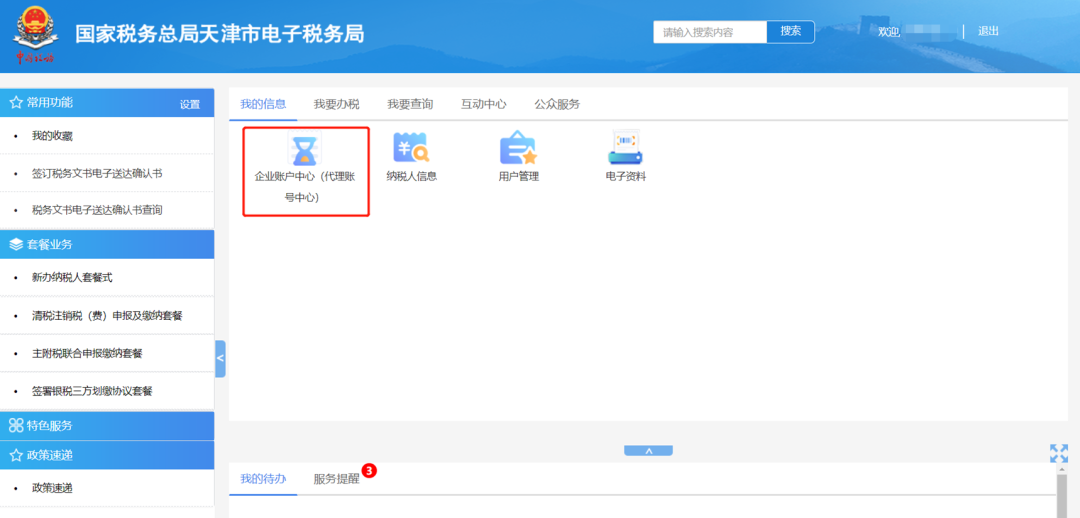Open the 电子资料 icon

click(x=625, y=150)
